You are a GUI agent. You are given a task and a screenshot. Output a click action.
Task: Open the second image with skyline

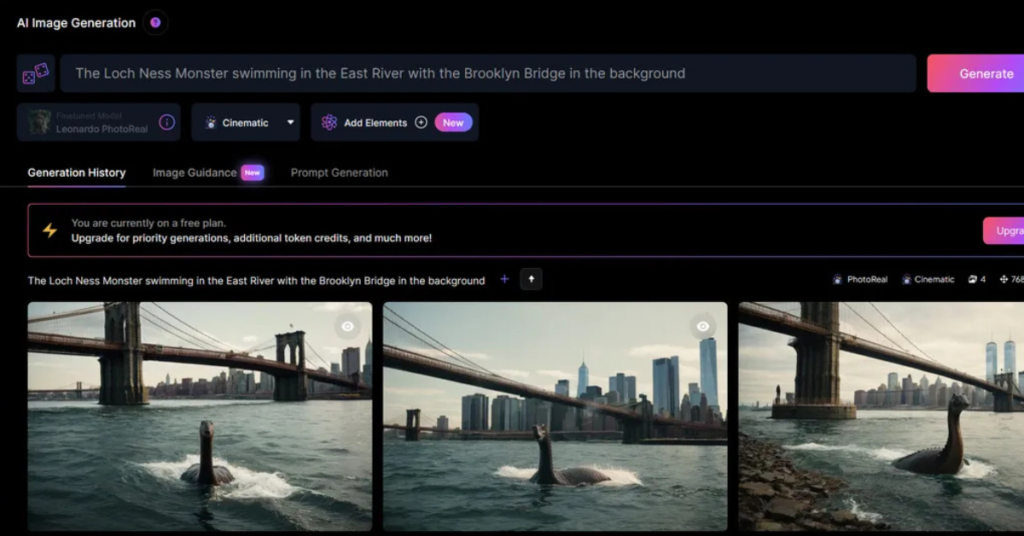coord(555,416)
